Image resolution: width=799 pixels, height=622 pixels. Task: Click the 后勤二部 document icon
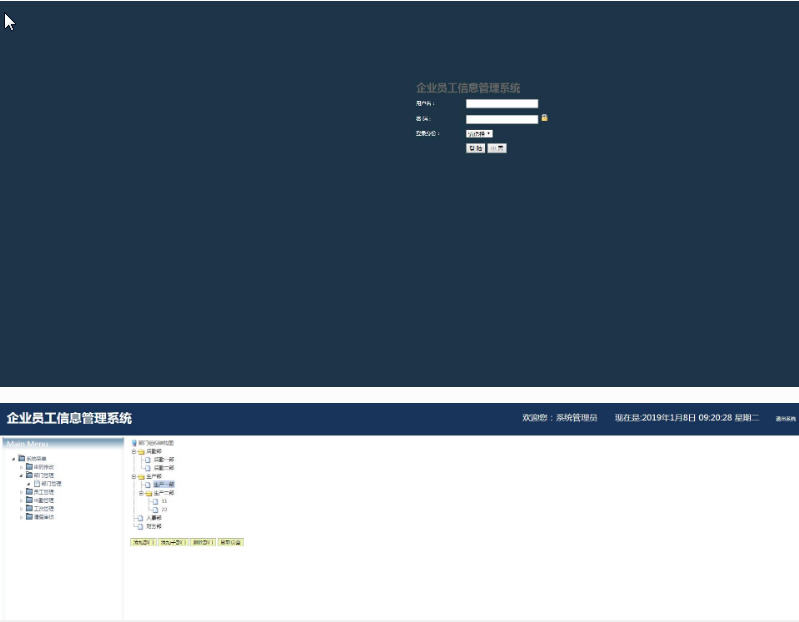pos(148,468)
